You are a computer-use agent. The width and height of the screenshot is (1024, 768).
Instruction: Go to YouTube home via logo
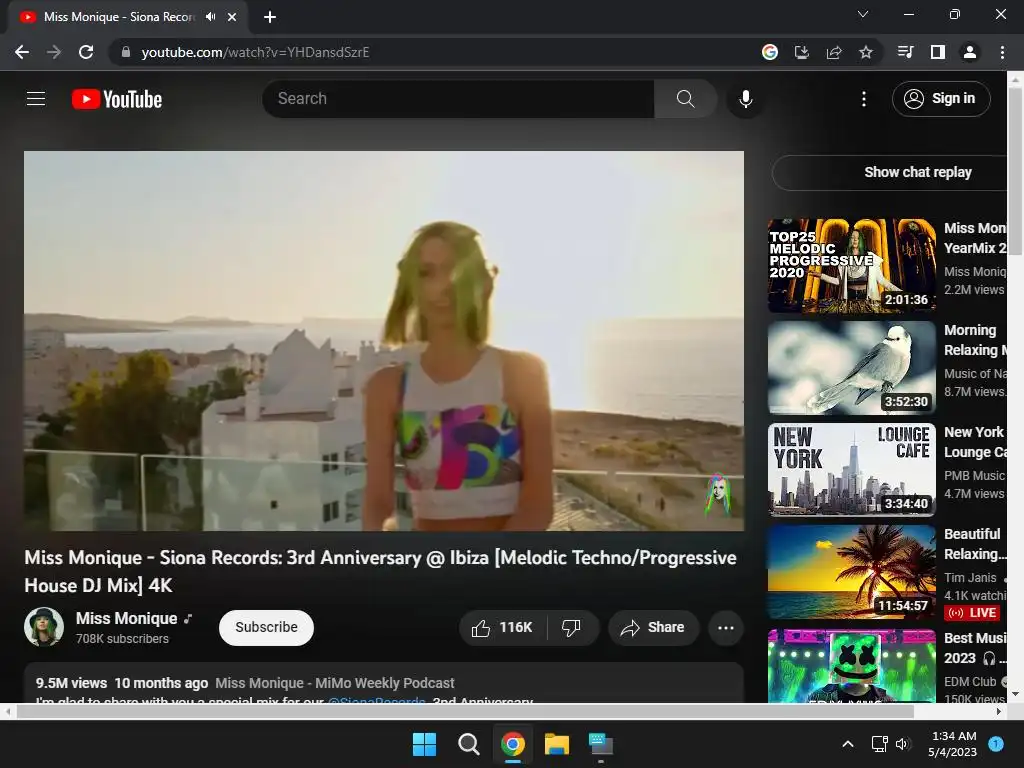tap(117, 99)
